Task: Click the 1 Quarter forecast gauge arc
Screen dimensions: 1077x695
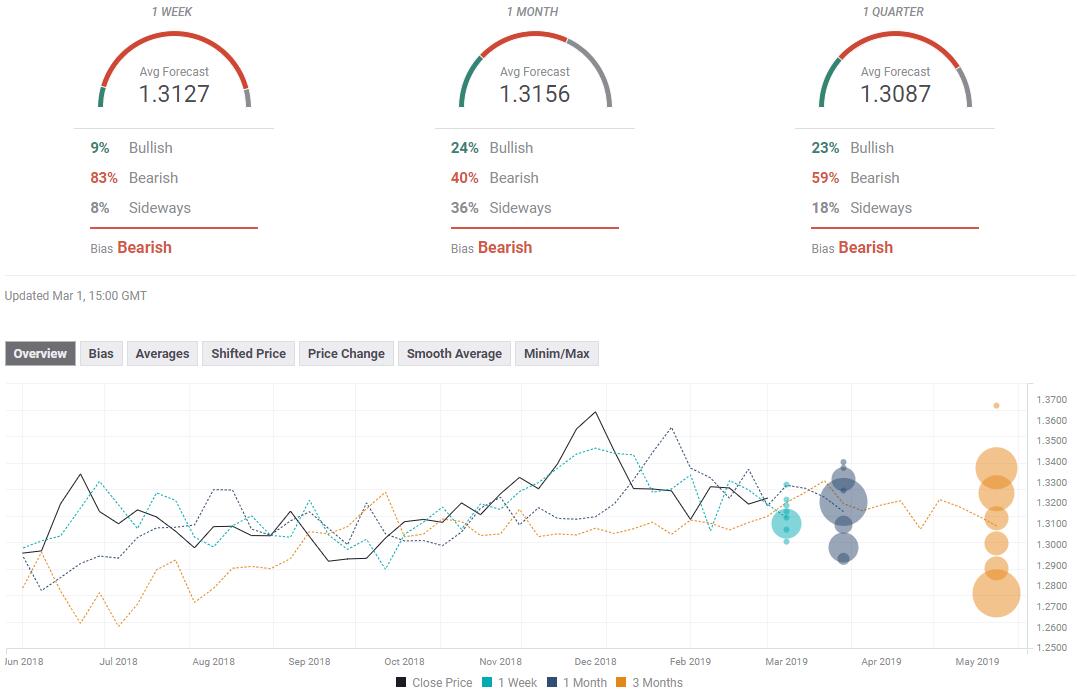Action: point(896,34)
